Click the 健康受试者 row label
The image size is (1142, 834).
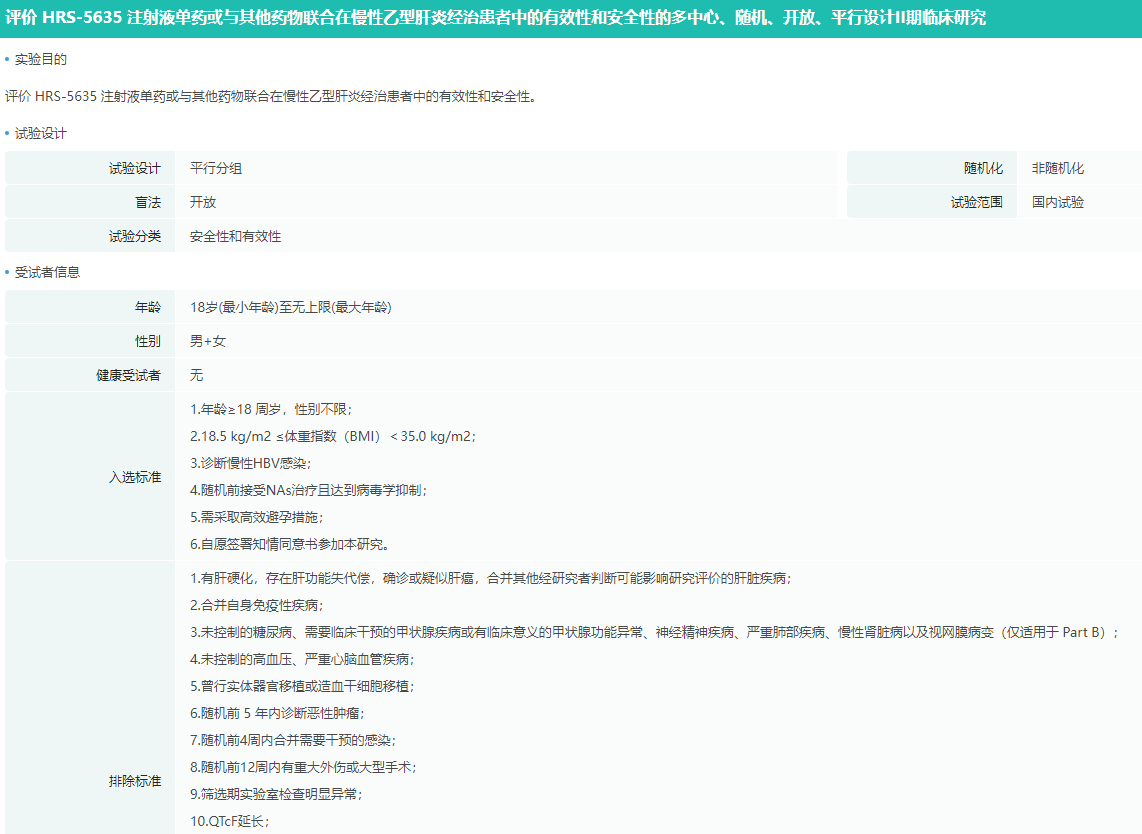[x=128, y=375]
